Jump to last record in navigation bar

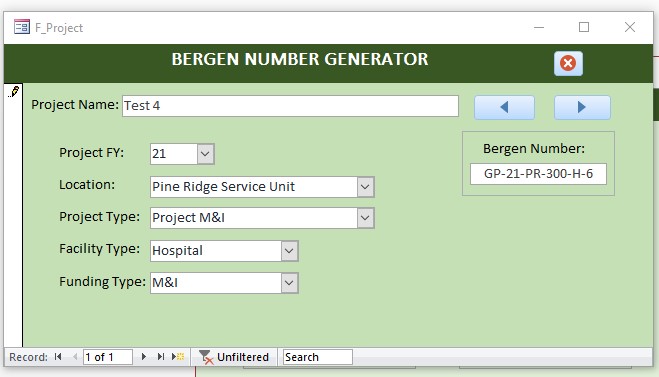click(161, 357)
